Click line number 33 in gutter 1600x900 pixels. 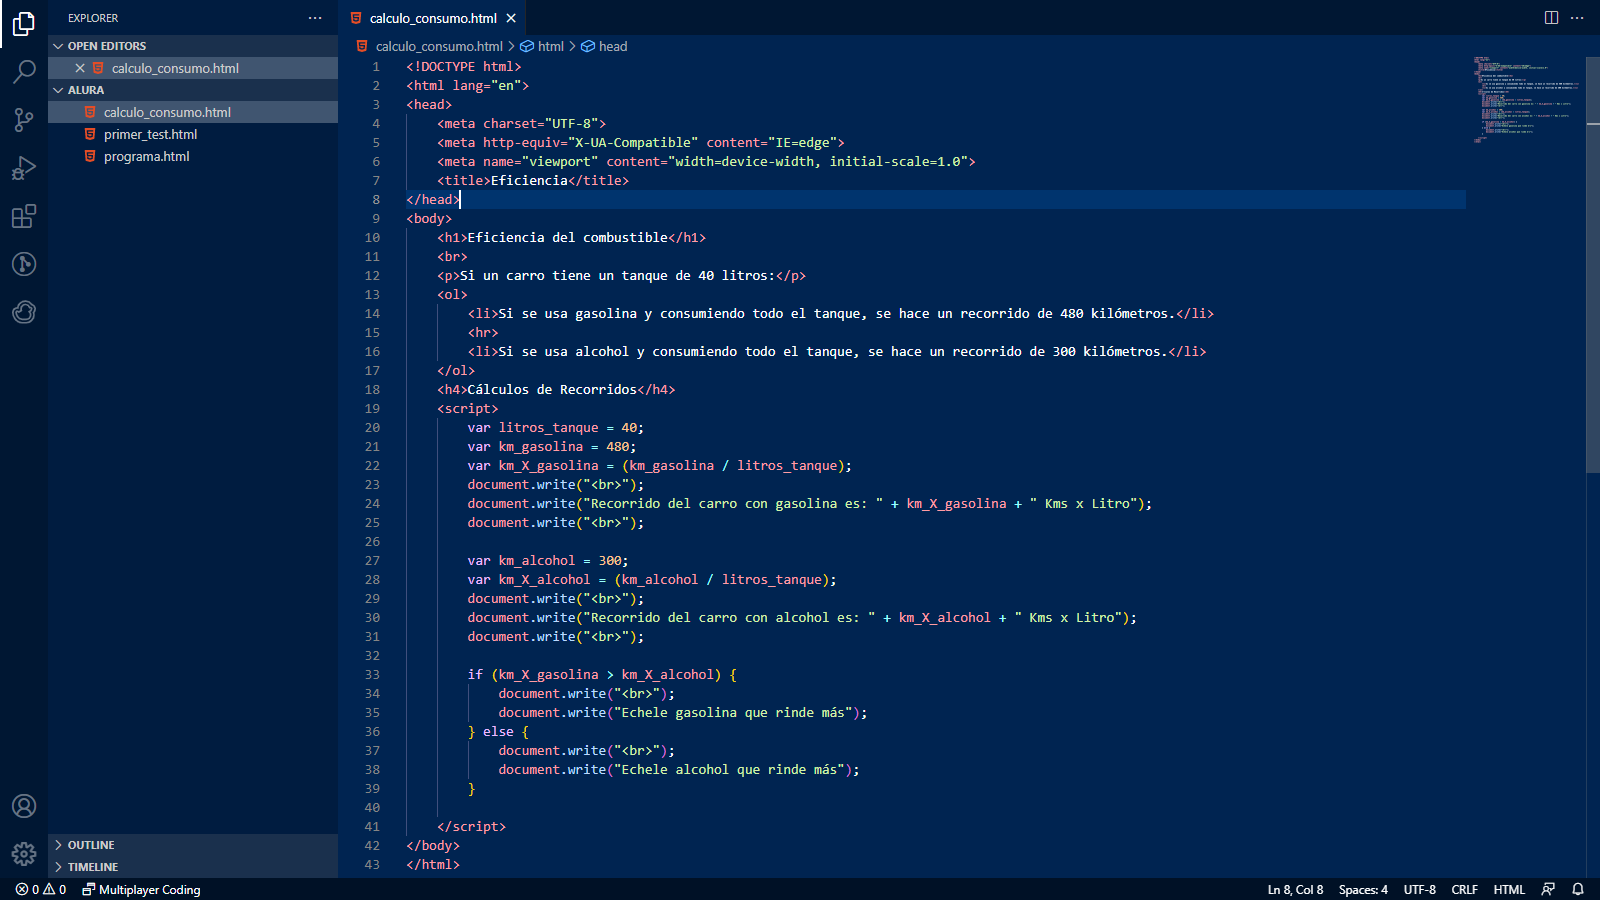[372, 674]
